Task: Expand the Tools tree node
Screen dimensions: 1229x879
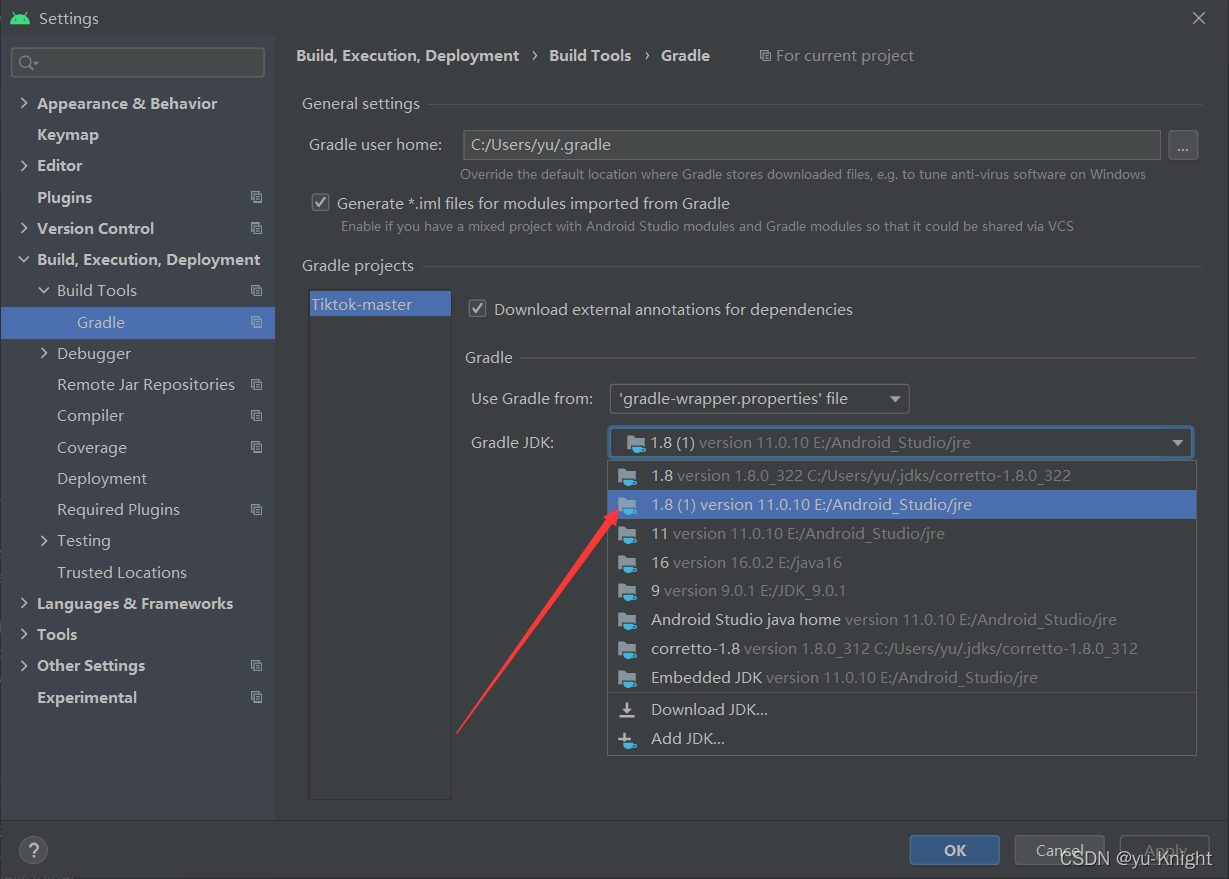Action: [x=25, y=634]
